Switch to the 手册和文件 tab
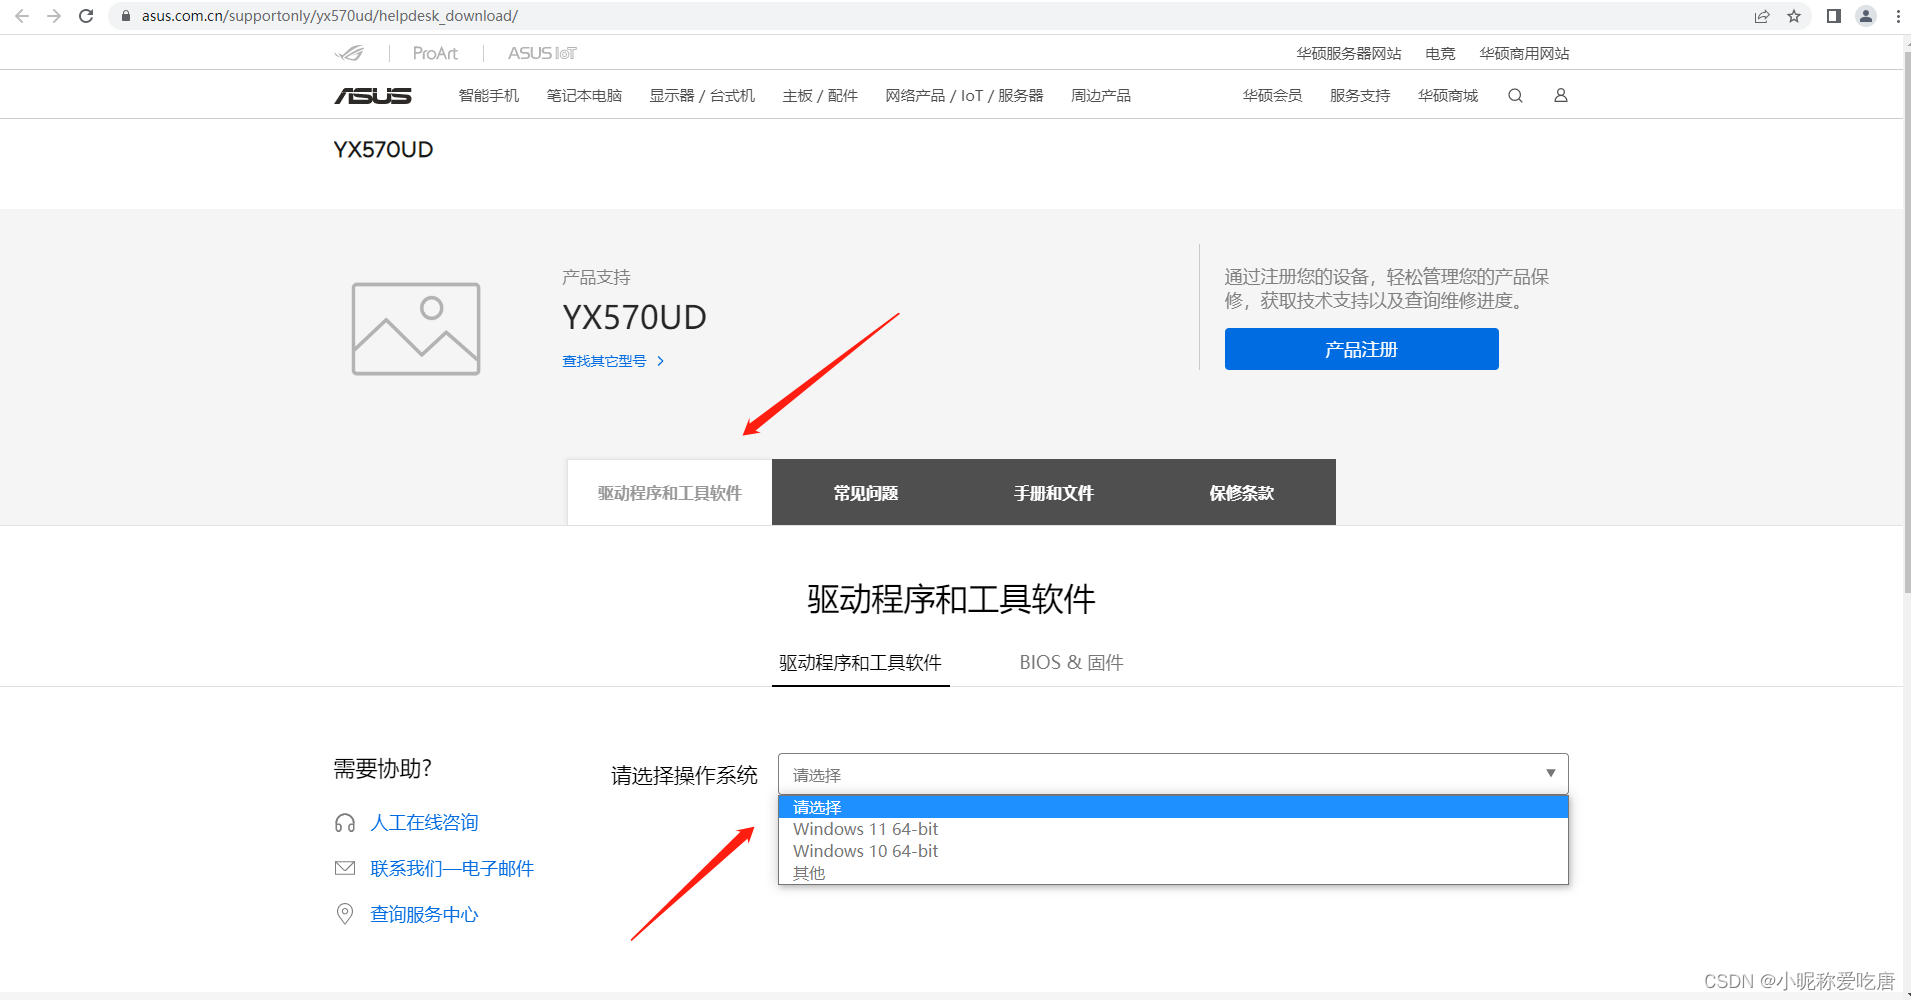 1054,492
